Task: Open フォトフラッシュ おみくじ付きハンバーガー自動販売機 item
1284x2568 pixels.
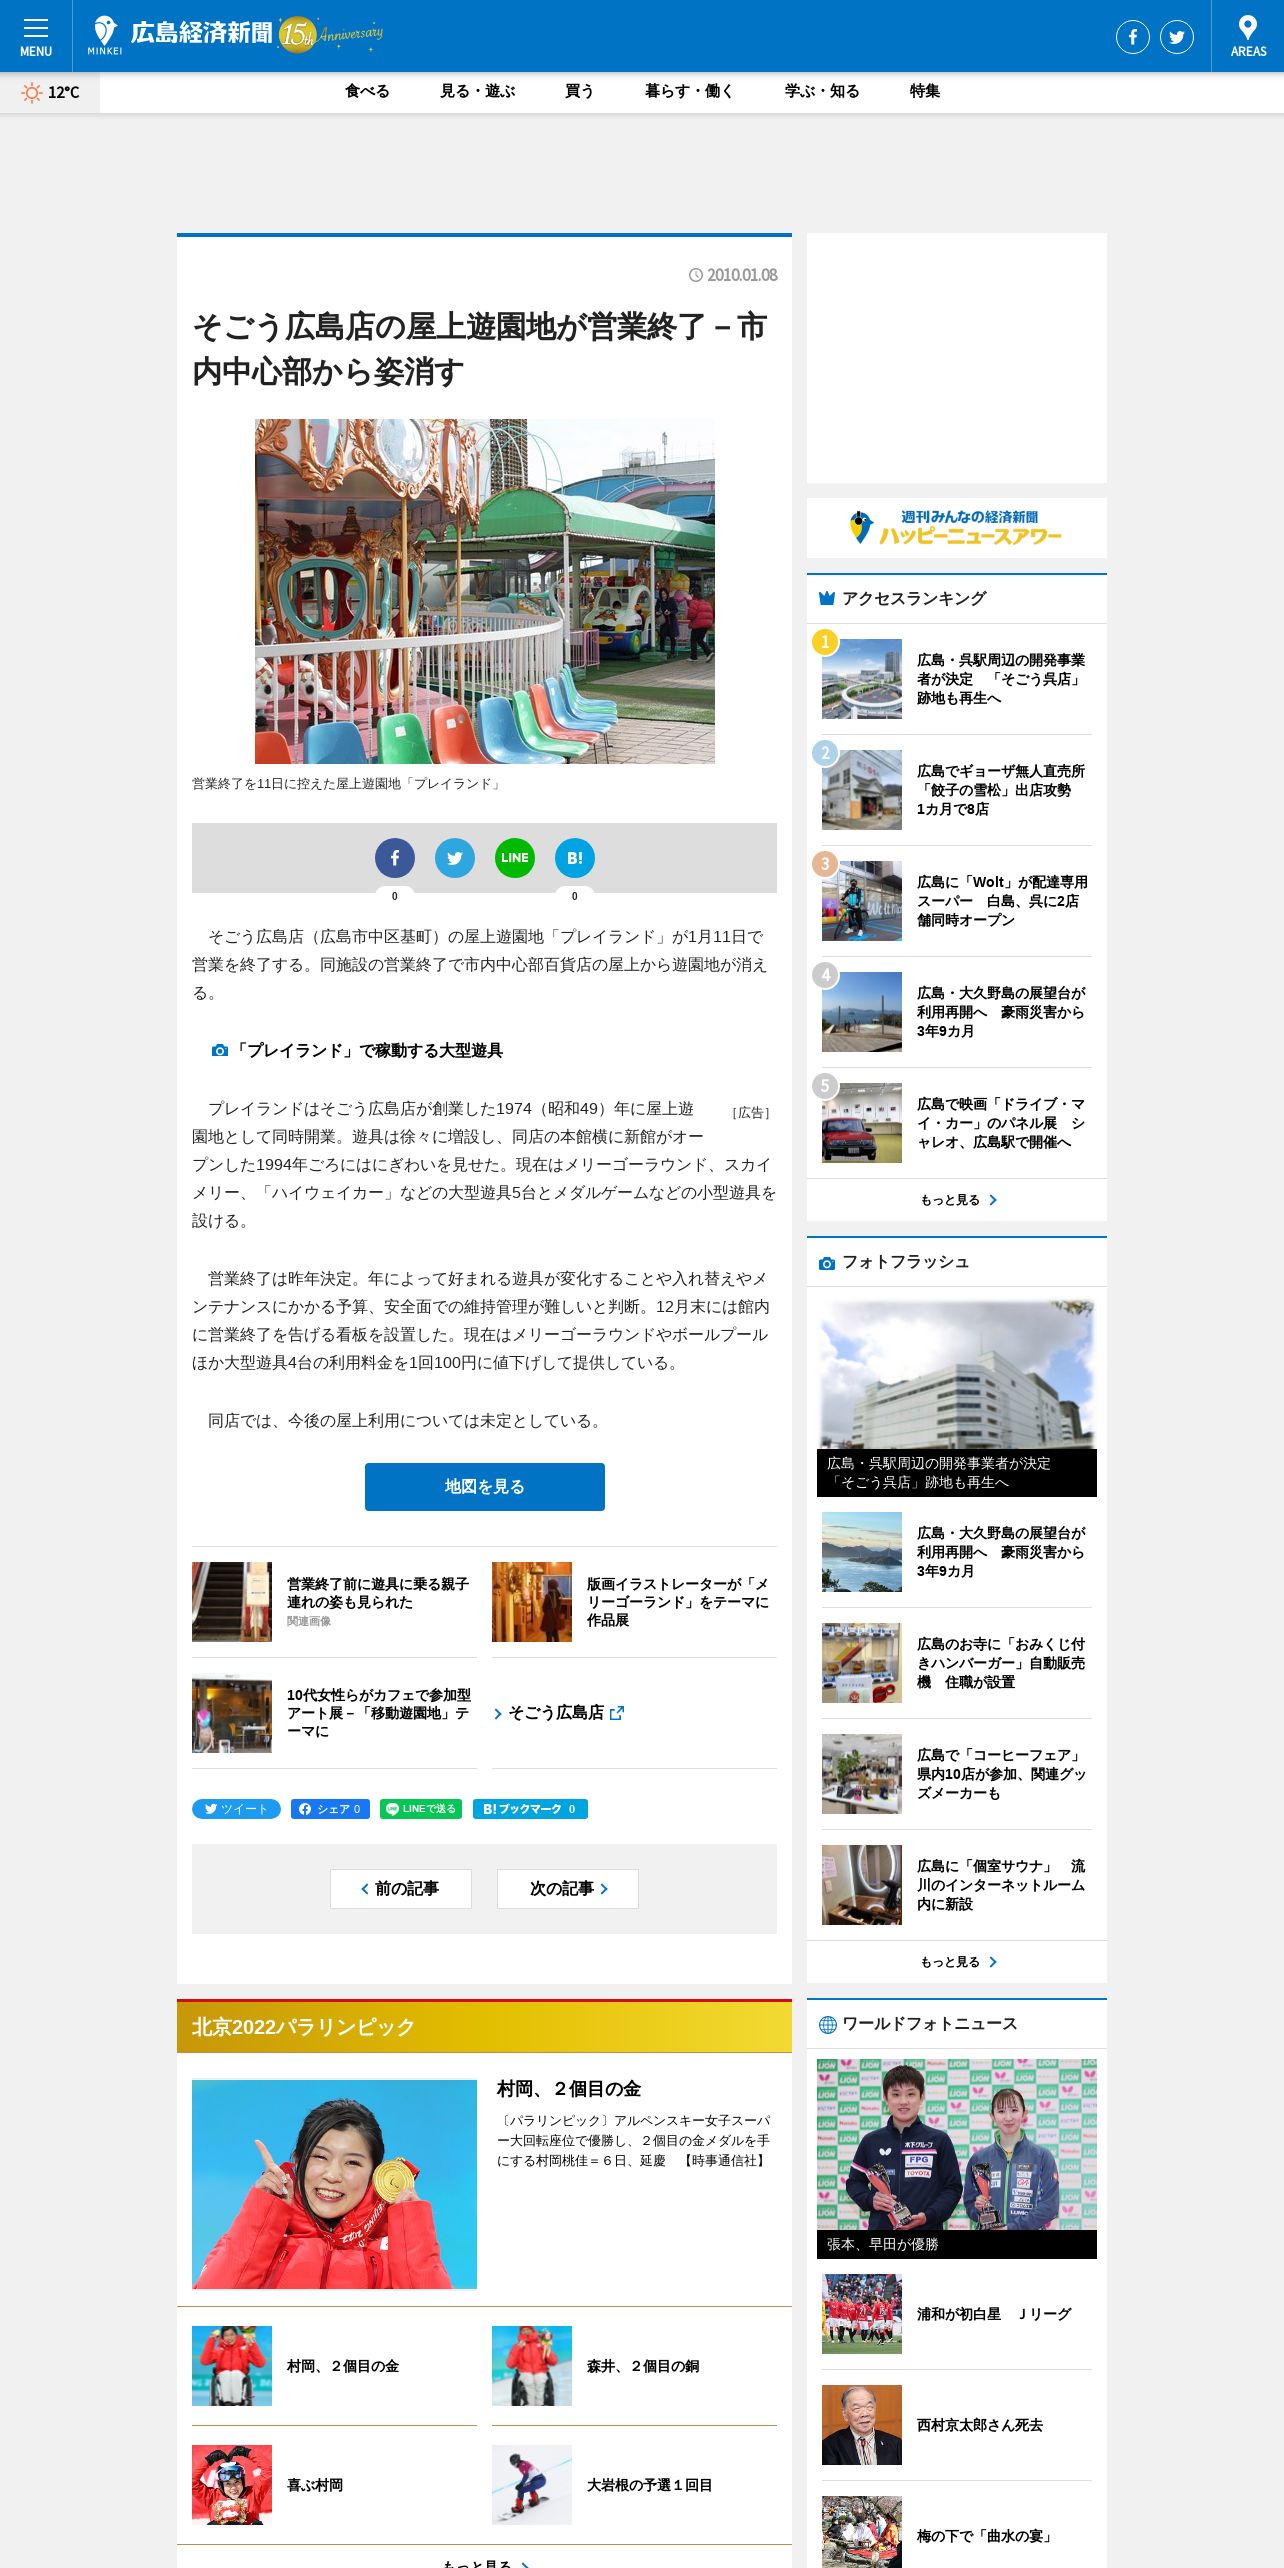Action: (x=957, y=1663)
